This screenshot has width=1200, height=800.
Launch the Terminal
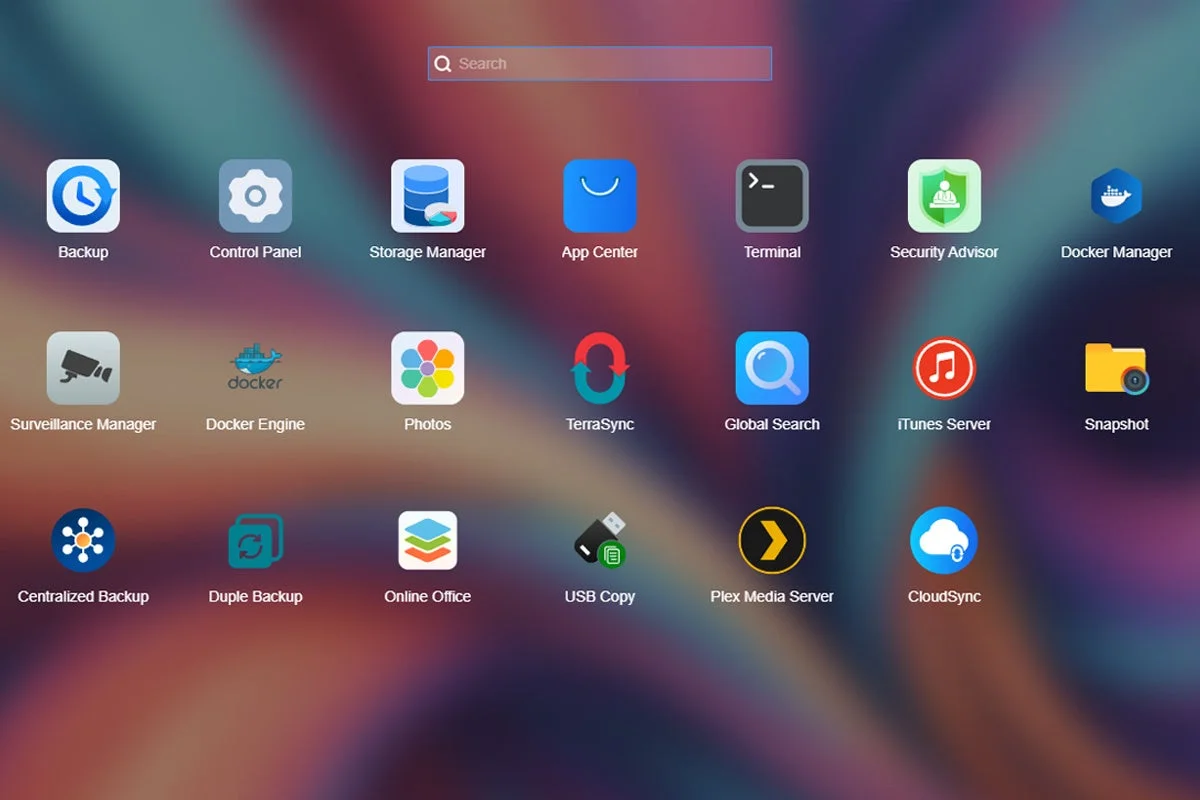click(771, 195)
